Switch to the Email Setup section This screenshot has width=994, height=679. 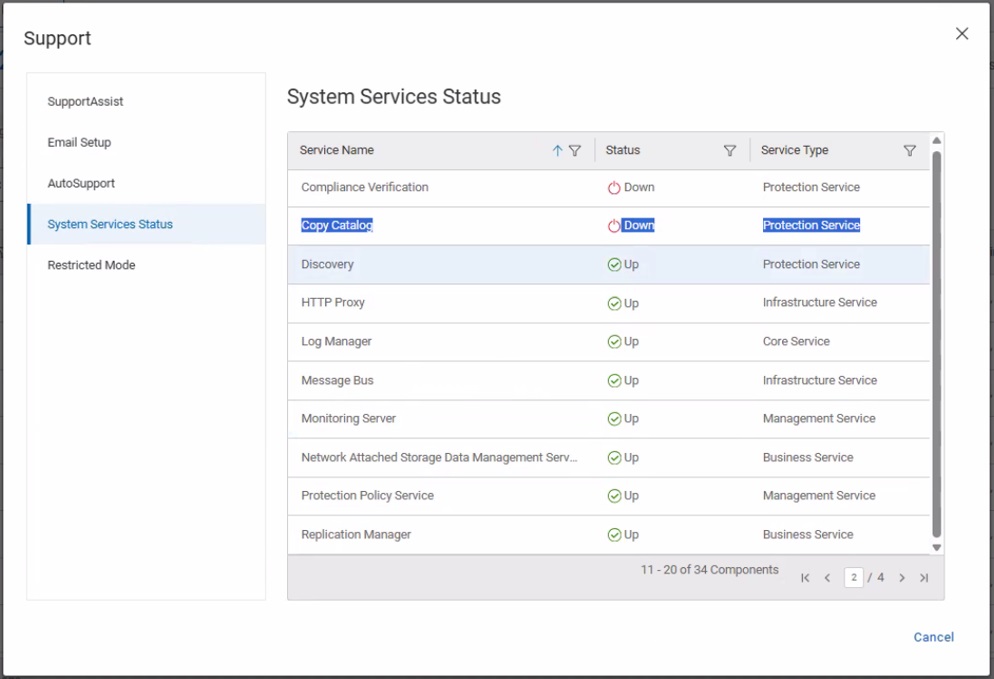click(x=79, y=142)
